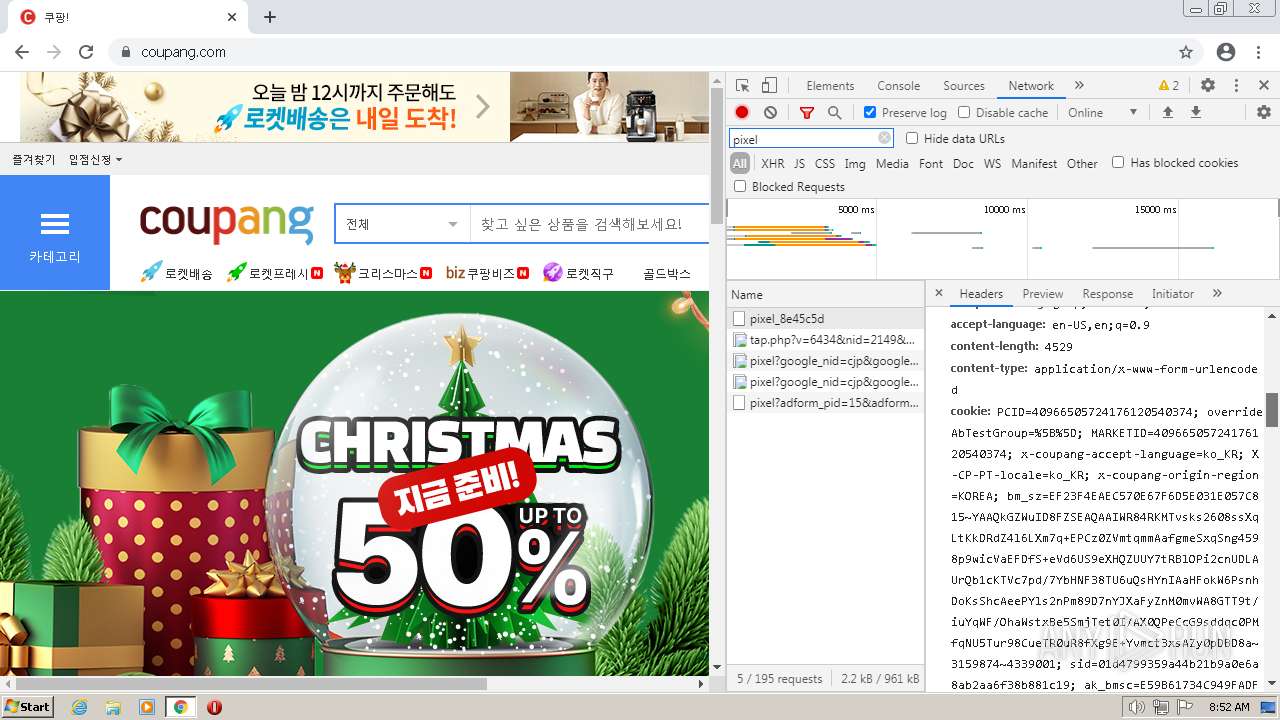Click the Coupang product search box
1280x720 pixels.
(590, 224)
